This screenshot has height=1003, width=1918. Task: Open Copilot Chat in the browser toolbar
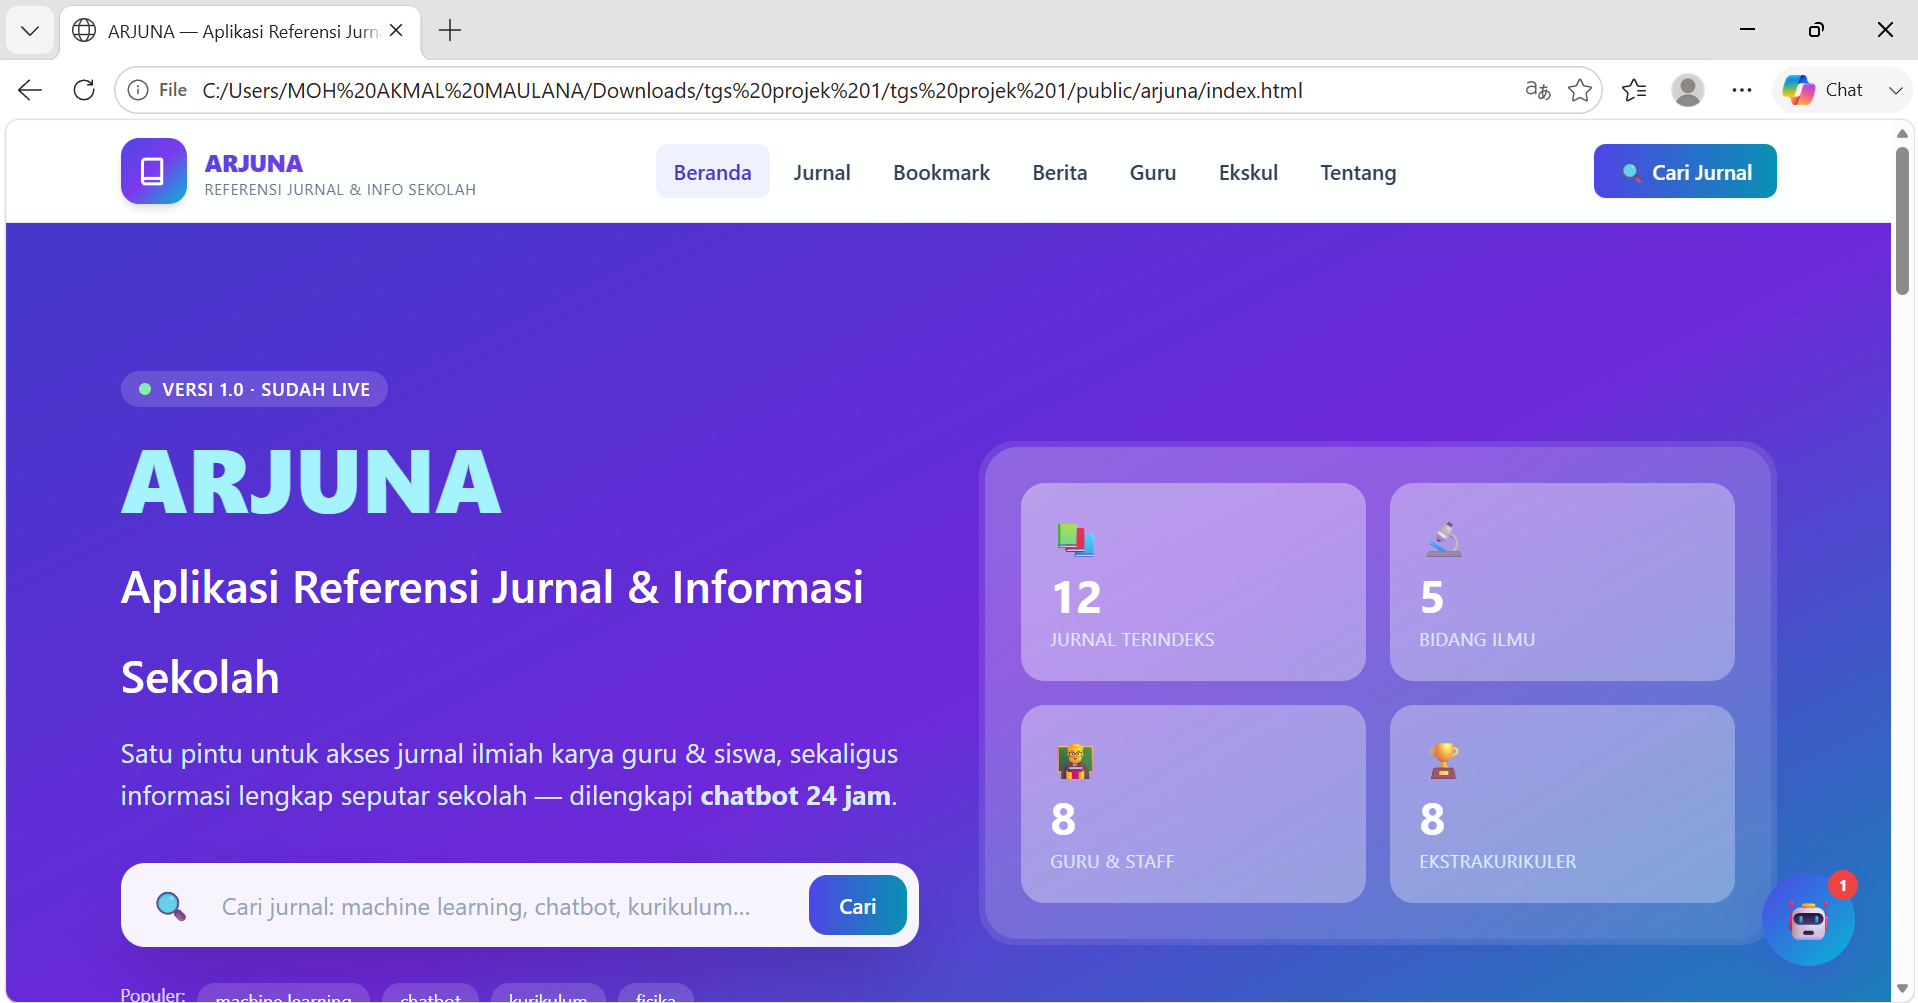click(x=1823, y=90)
